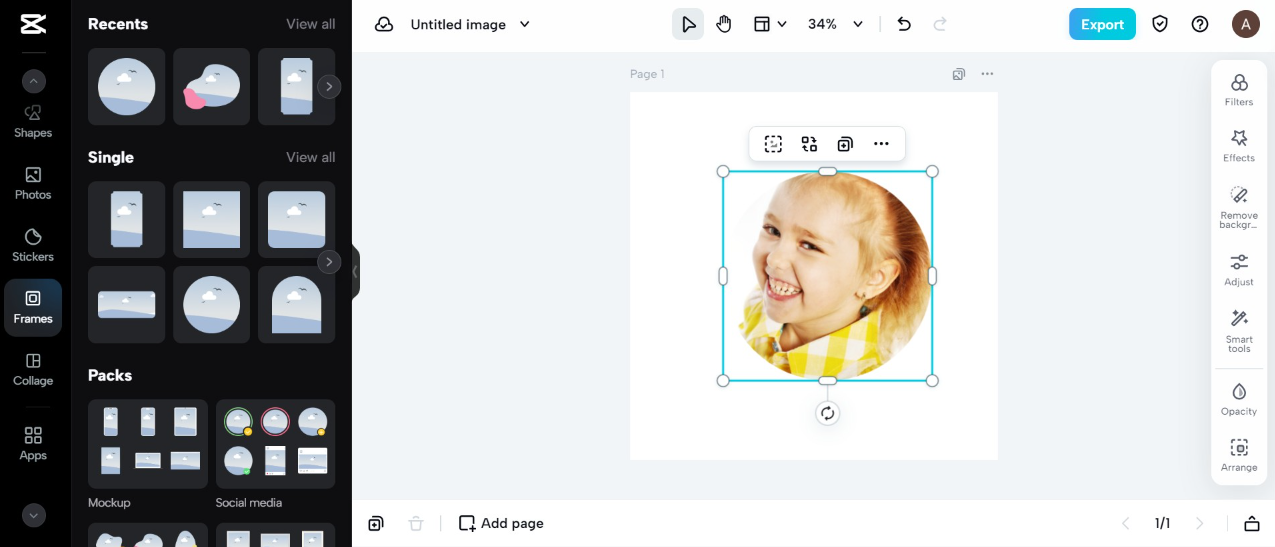View all Single frames

click(310, 157)
